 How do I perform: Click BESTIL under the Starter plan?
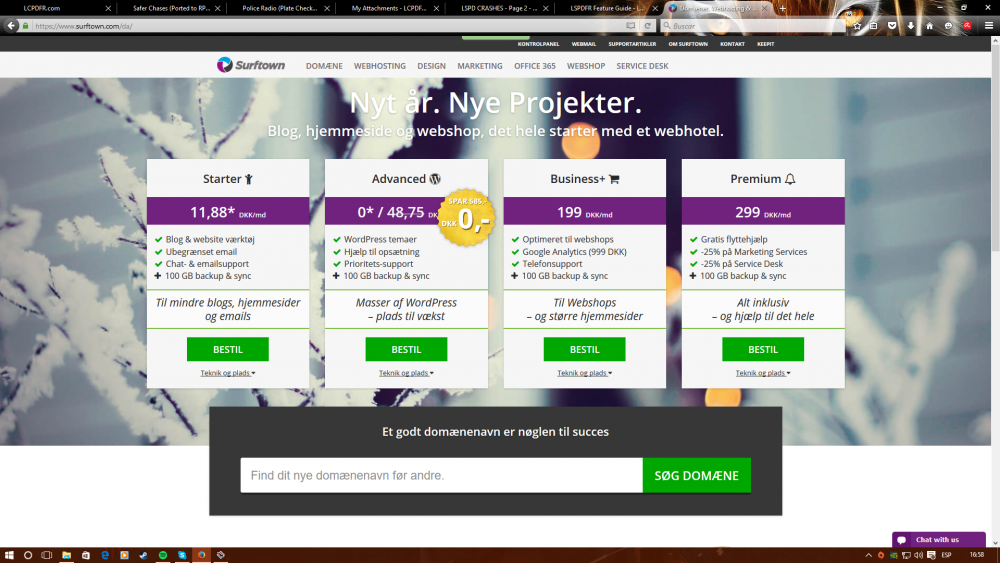click(x=228, y=349)
